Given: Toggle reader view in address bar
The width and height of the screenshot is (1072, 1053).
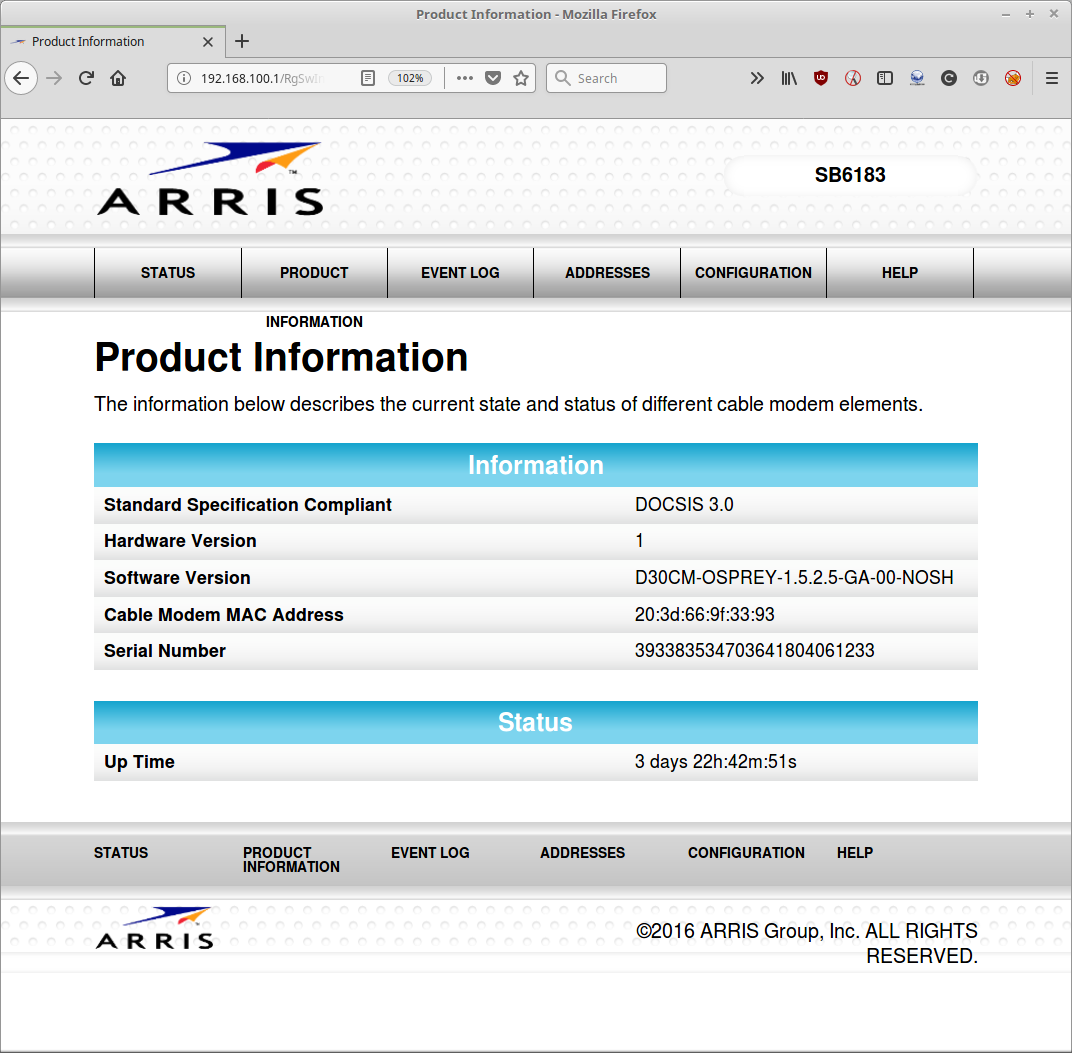Looking at the screenshot, I should (368, 78).
